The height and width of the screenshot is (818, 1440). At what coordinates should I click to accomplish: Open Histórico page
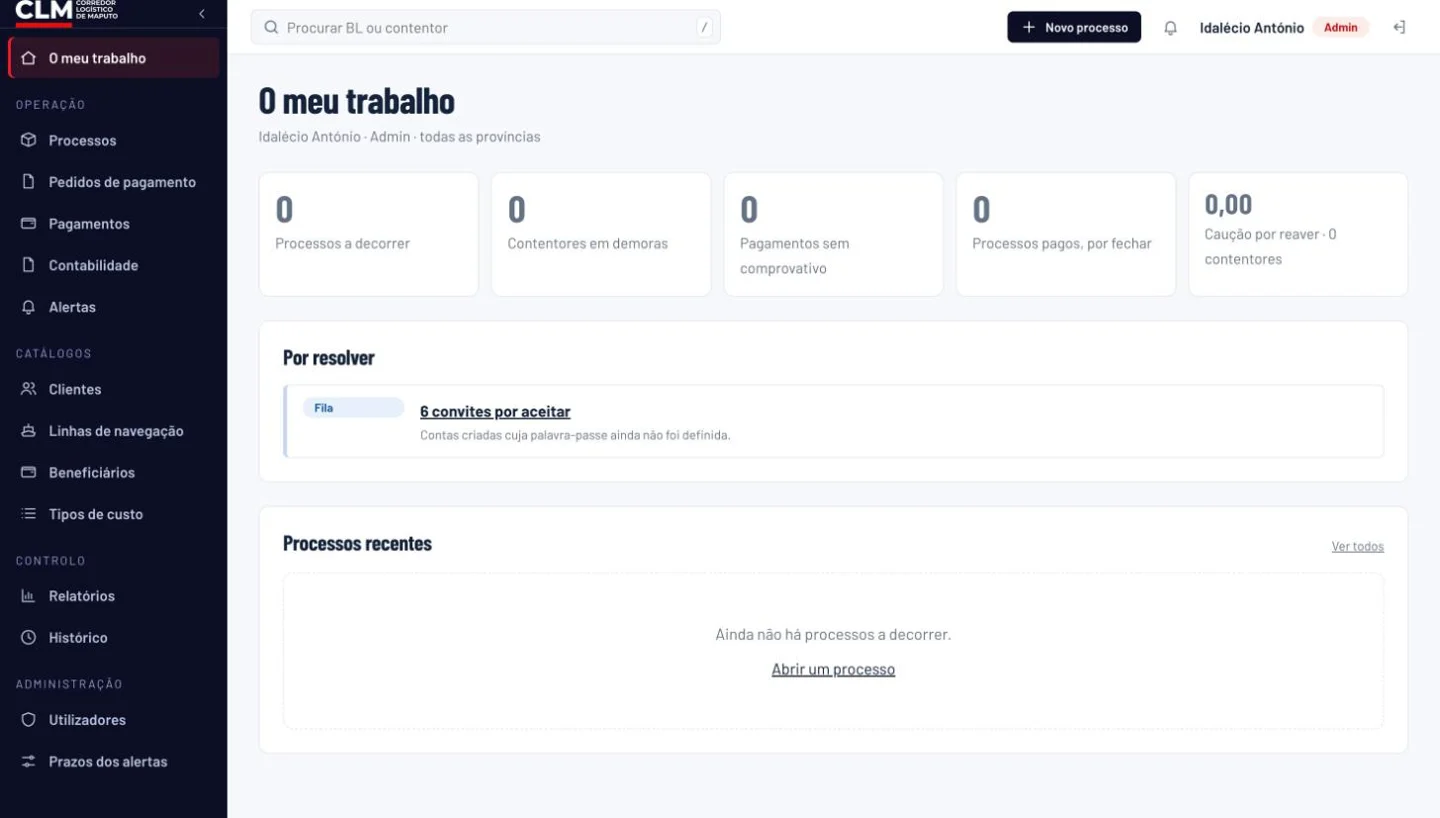click(x=113, y=637)
